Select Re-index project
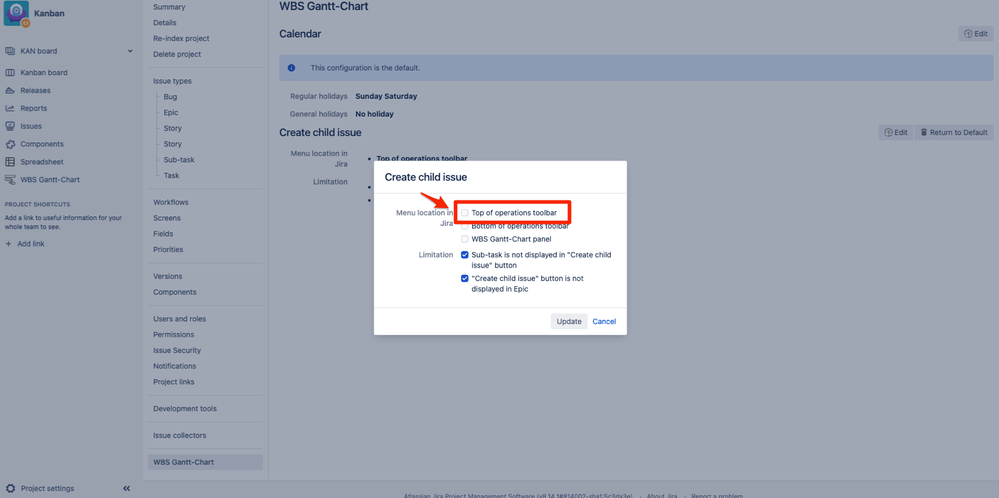Viewport: 999px width, 498px height. (x=181, y=38)
